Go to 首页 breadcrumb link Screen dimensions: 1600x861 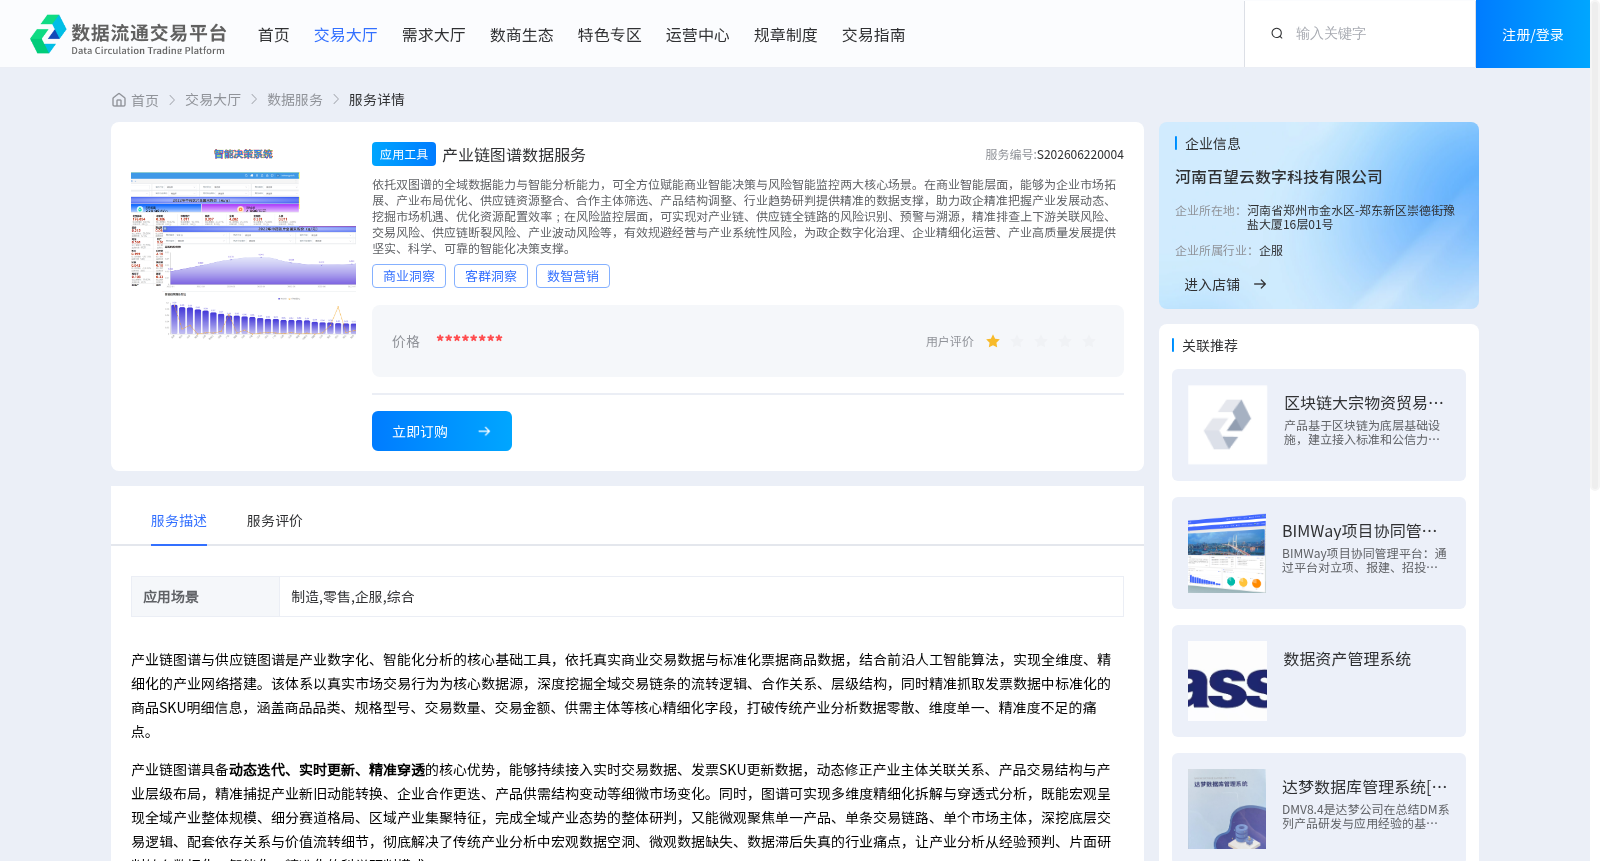(x=144, y=100)
